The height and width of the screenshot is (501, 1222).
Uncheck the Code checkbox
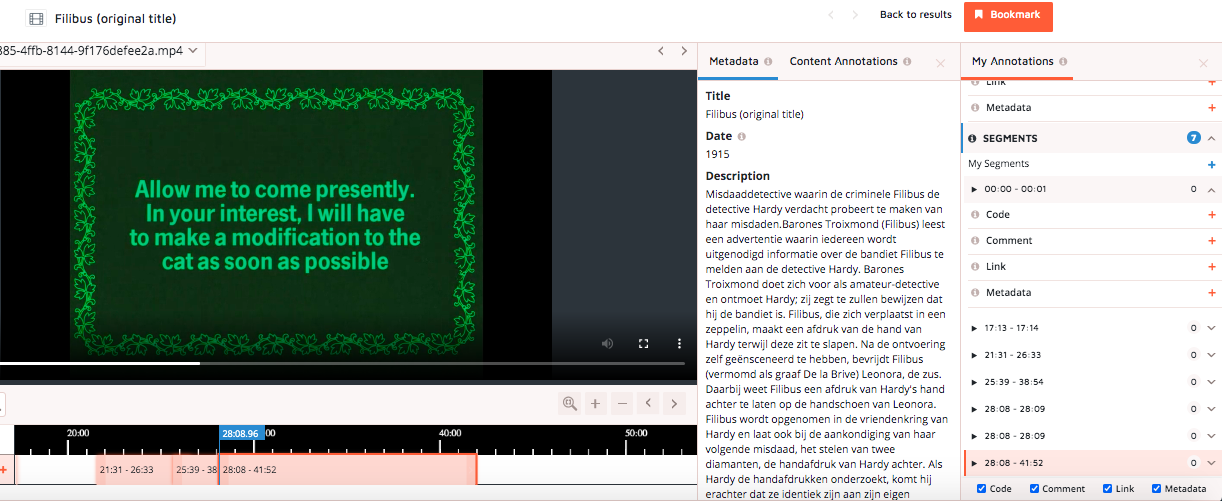coord(981,489)
